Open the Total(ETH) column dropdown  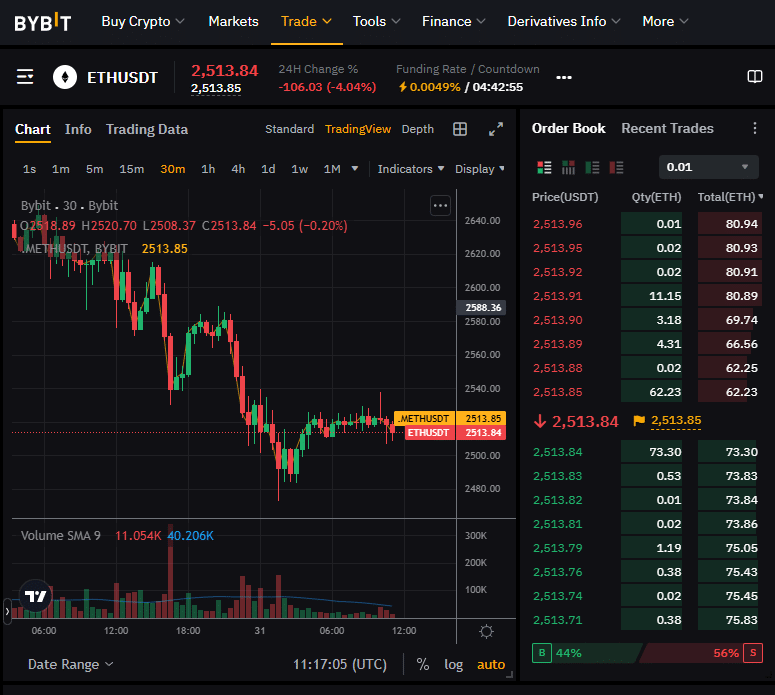[730, 197]
